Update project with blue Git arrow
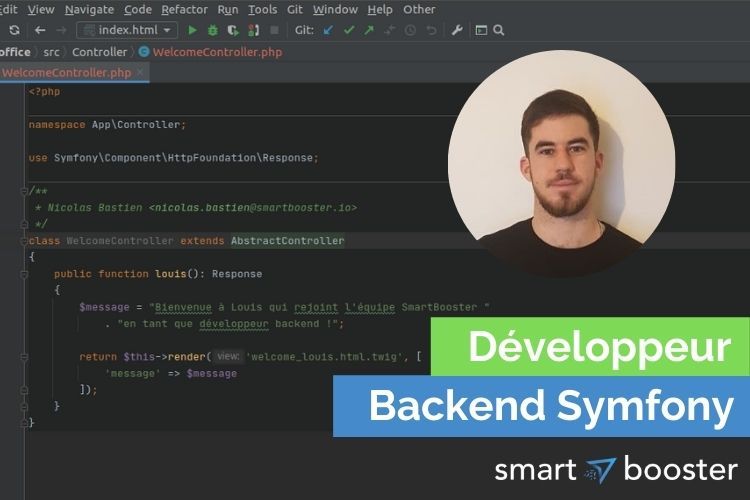Screen dimensions: 750x500 click(328, 30)
